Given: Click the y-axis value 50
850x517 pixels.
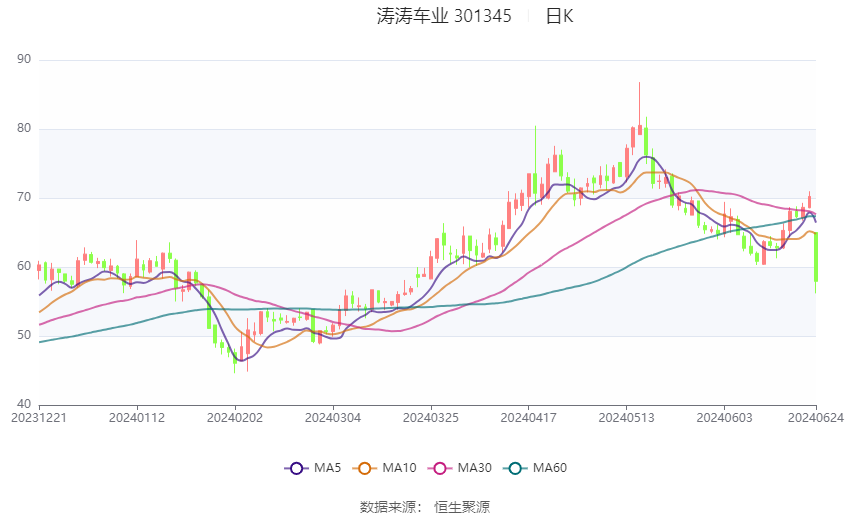Looking at the screenshot, I should click(x=24, y=335).
